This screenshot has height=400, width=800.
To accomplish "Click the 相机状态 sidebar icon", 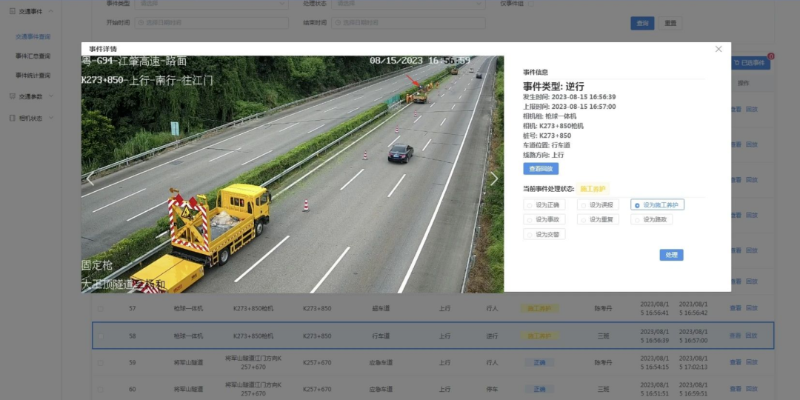I will [x=12, y=118].
